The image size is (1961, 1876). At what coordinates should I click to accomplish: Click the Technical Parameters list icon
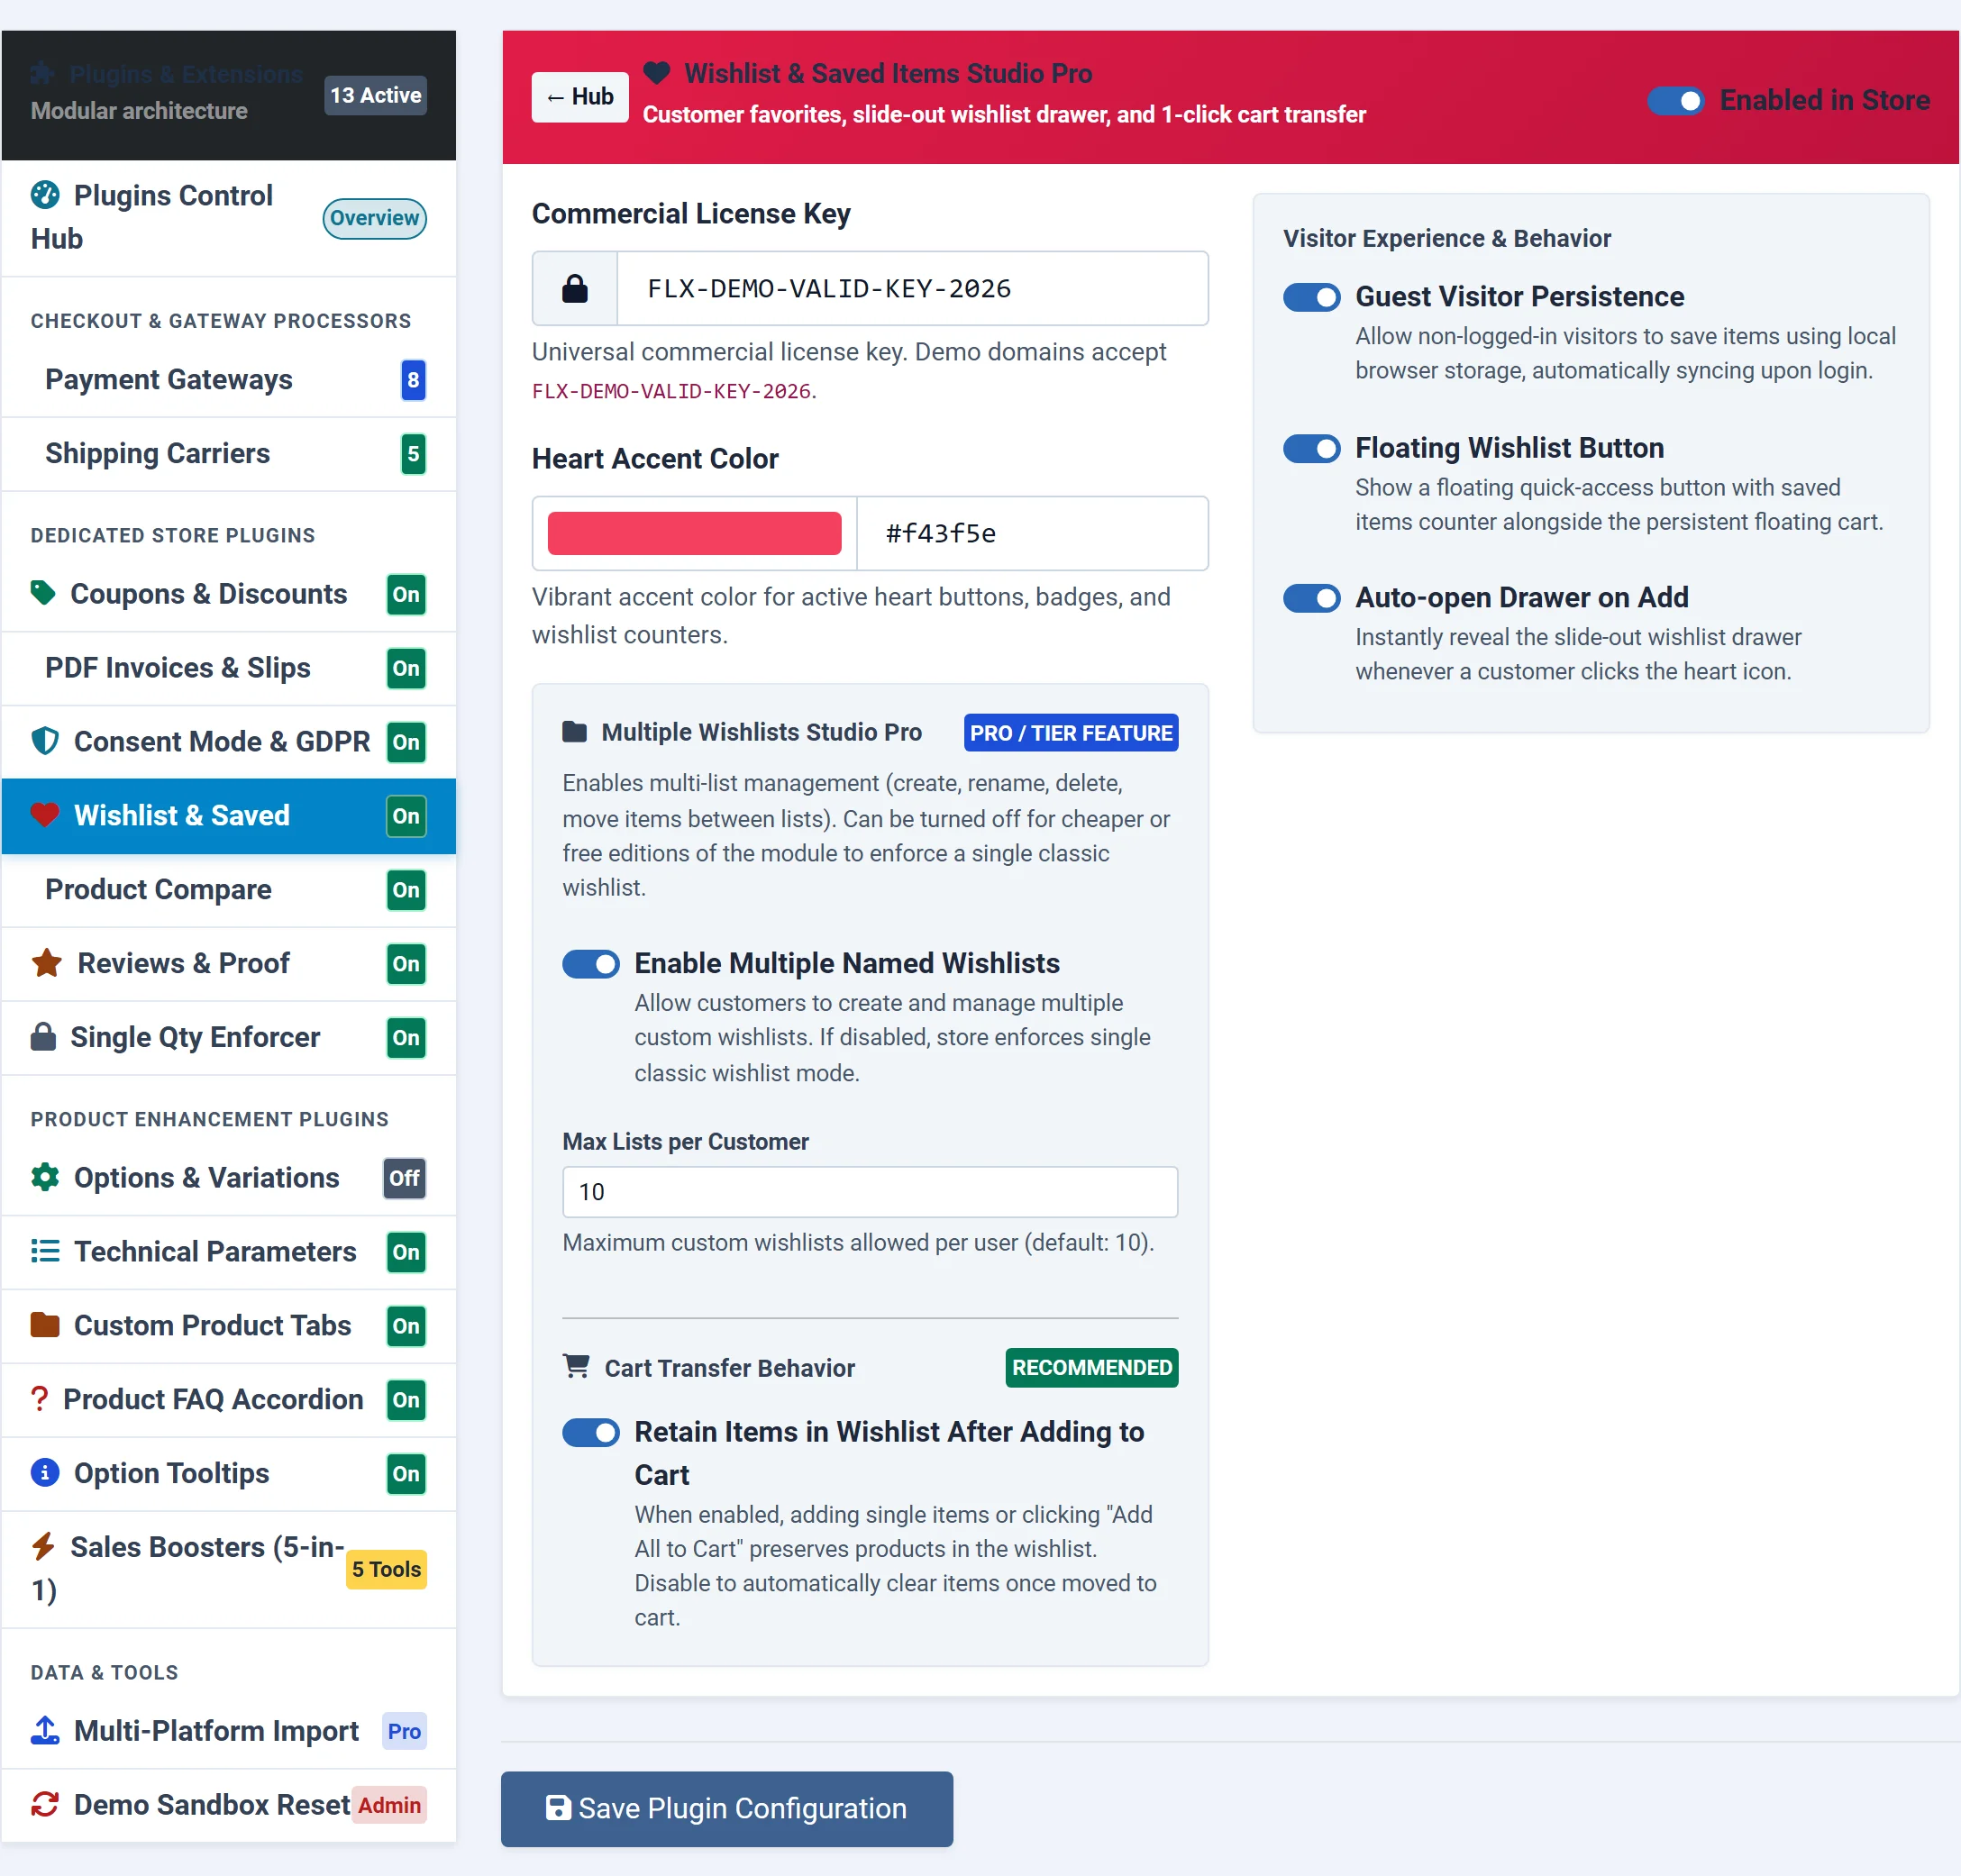45,1251
